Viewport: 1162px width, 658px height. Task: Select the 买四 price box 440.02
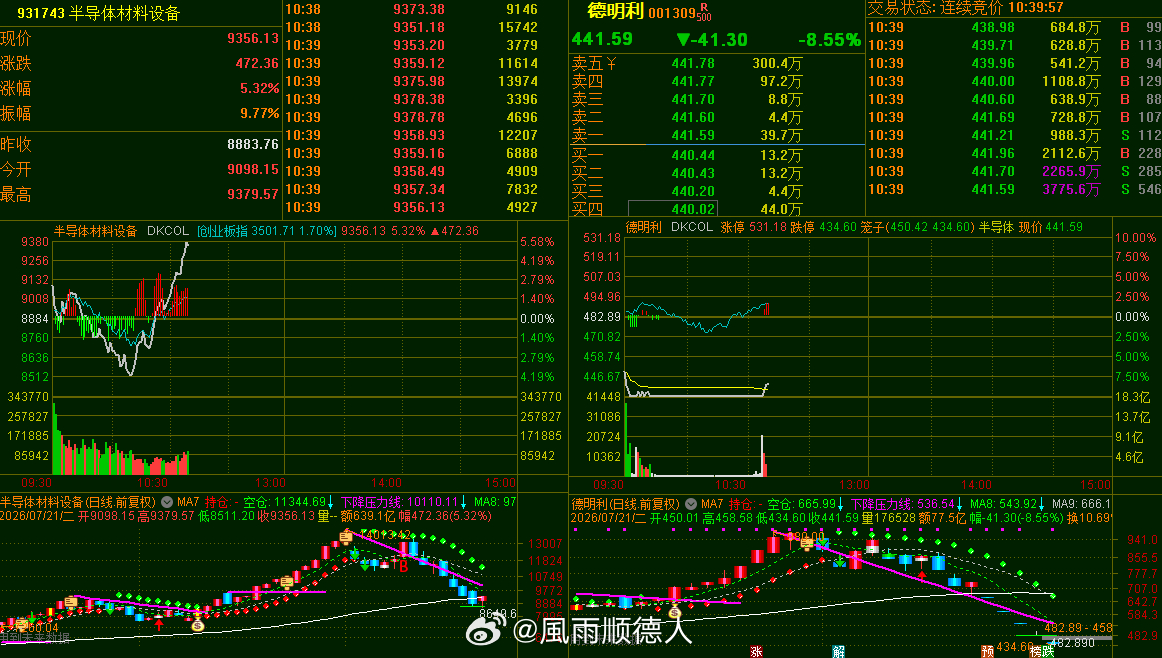672,209
